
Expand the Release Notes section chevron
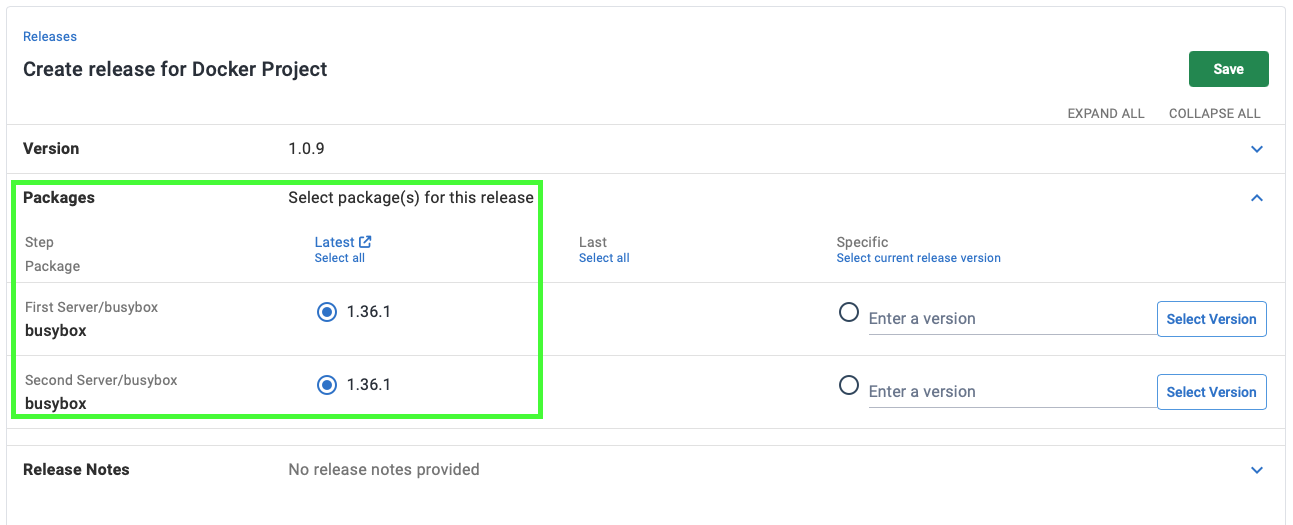[1257, 470]
